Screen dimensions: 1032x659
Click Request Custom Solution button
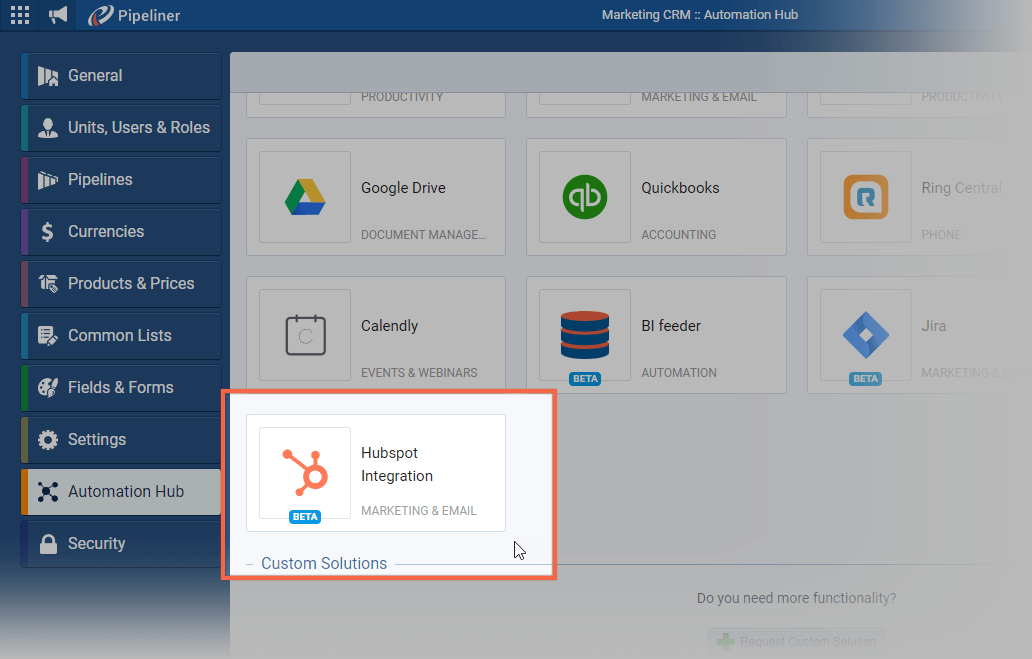pos(796,641)
